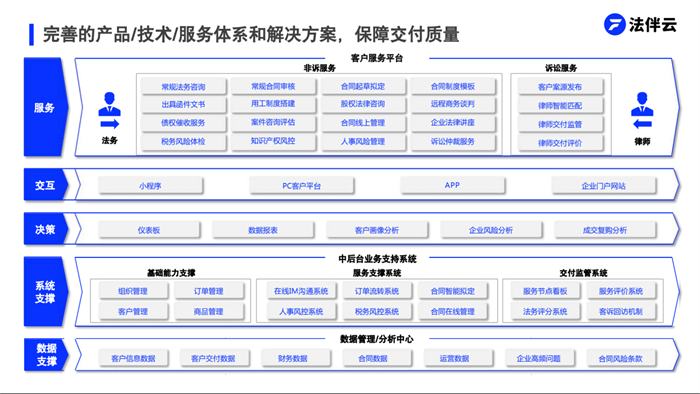Select the 决策 blue arrow label
700x394 pixels.
46,229
